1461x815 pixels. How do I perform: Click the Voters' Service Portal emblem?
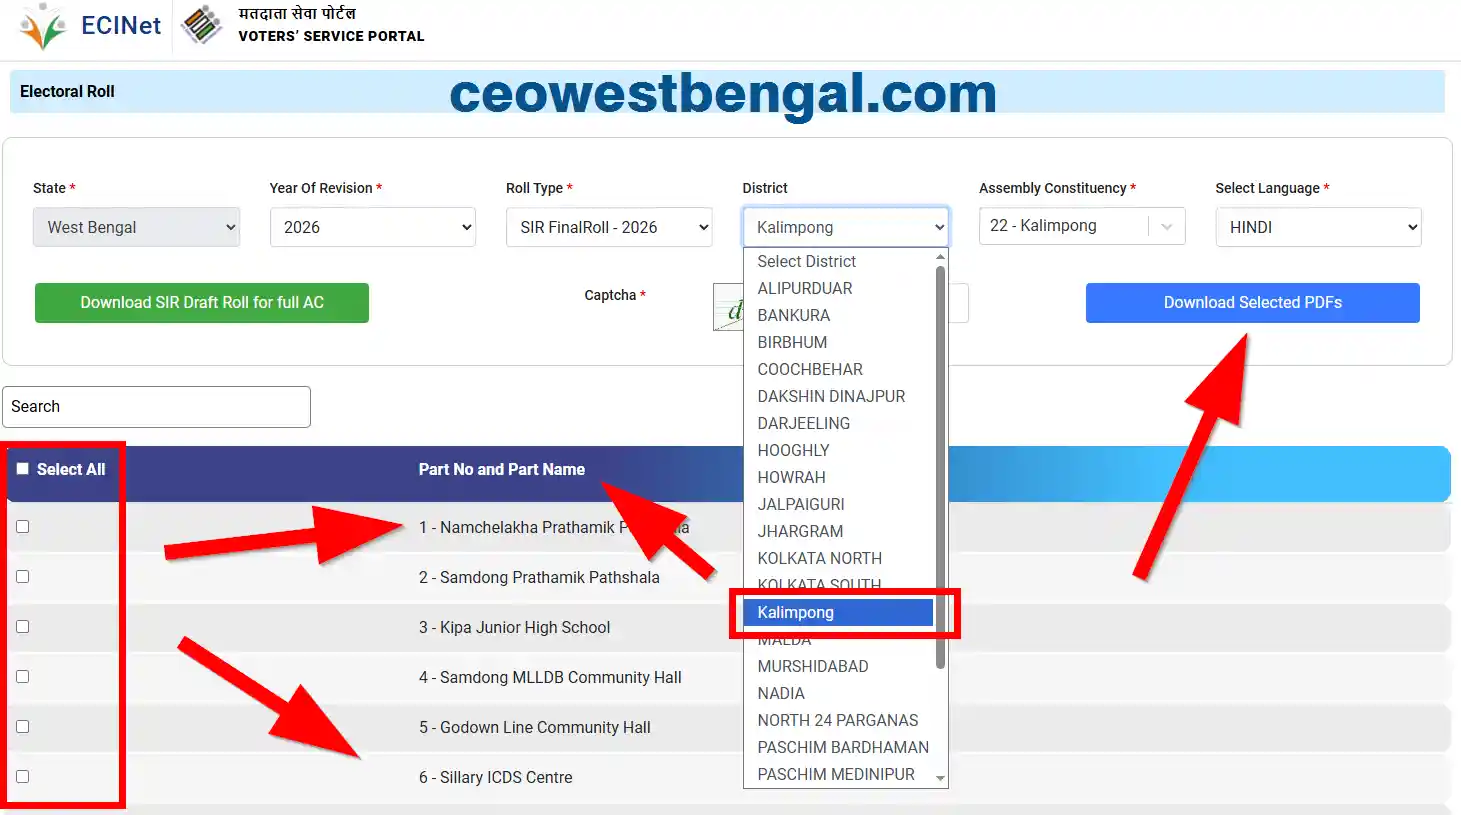point(202,25)
